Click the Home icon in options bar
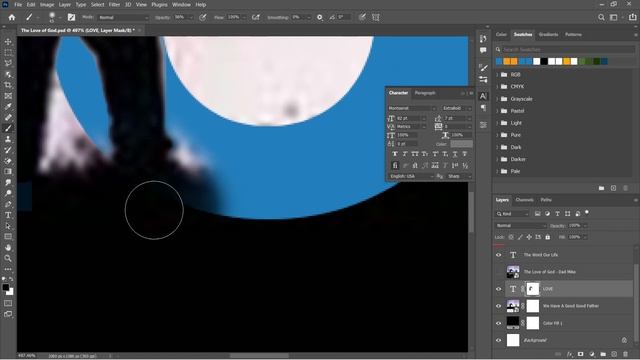This screenshot has width=640, height=360. tap(12, 17)
